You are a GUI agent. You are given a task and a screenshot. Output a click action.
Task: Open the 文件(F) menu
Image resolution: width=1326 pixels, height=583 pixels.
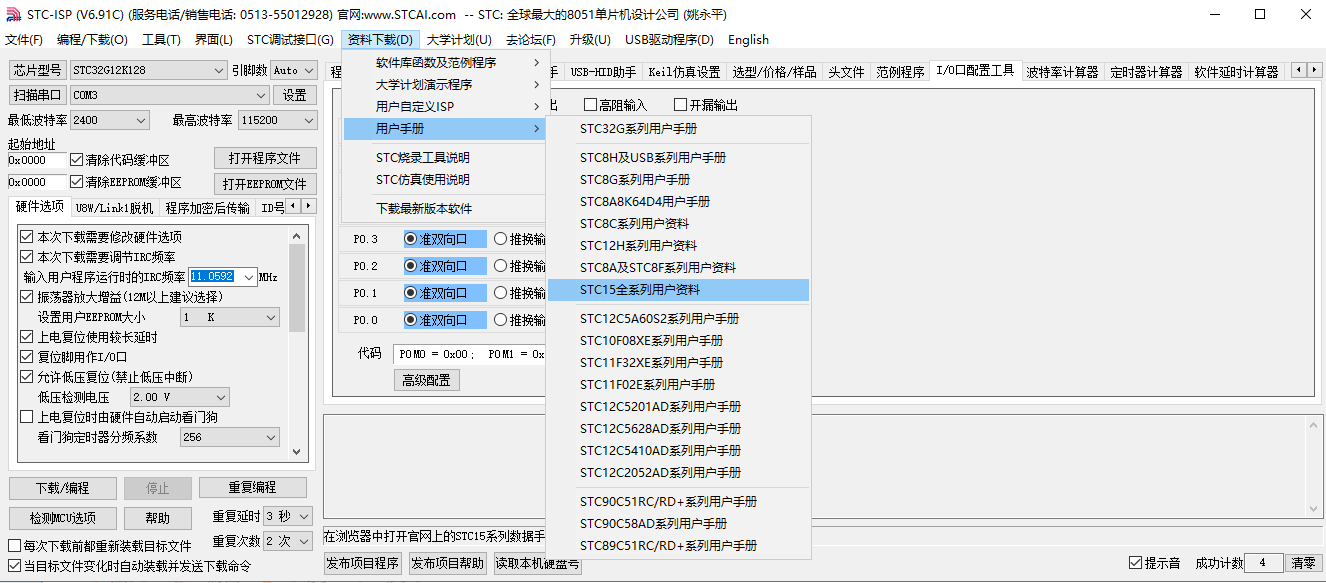point(24,40)
